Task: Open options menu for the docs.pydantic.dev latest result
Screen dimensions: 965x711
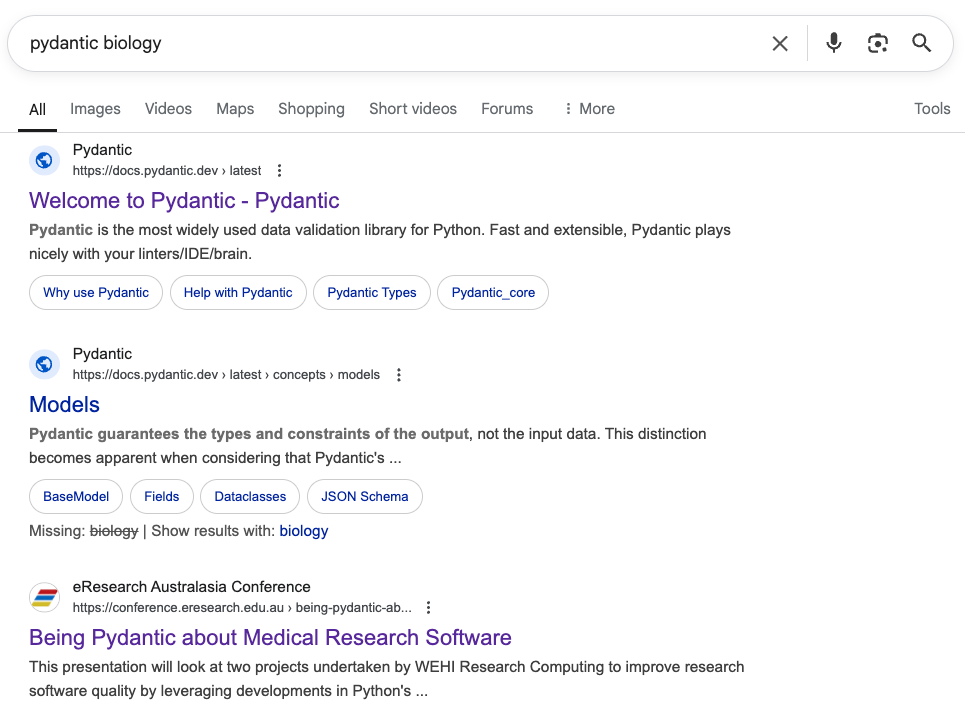Action: [279, 171]
